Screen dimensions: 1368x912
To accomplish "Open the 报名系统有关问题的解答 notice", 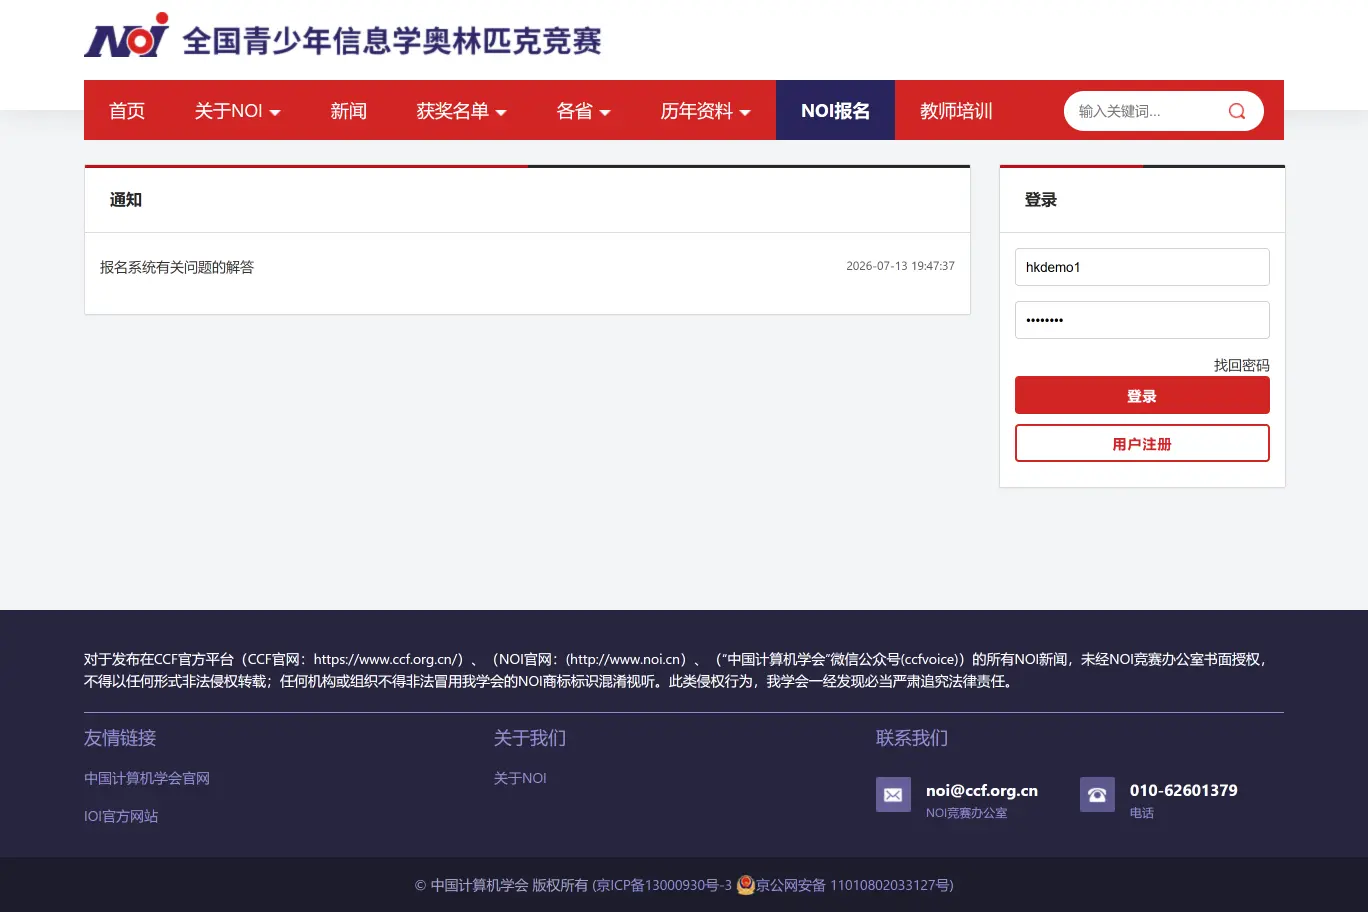I will click(x=177, y=267).
